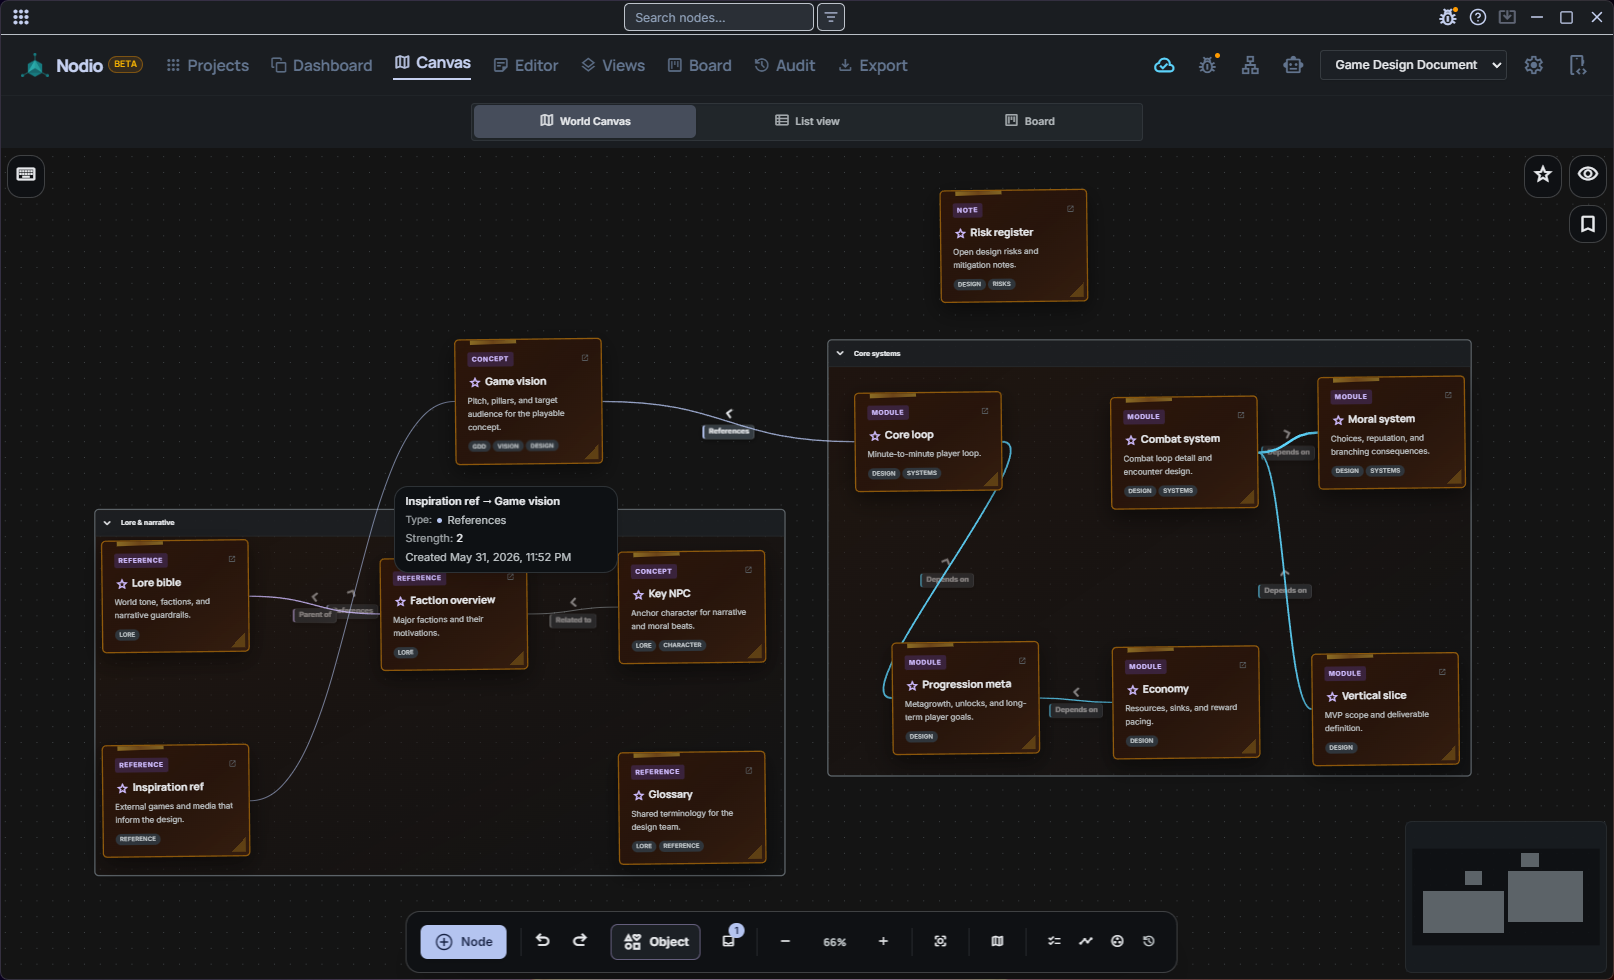1614x980 pixels.
Task: Open the history clock icon
Action: point(1148,941)
